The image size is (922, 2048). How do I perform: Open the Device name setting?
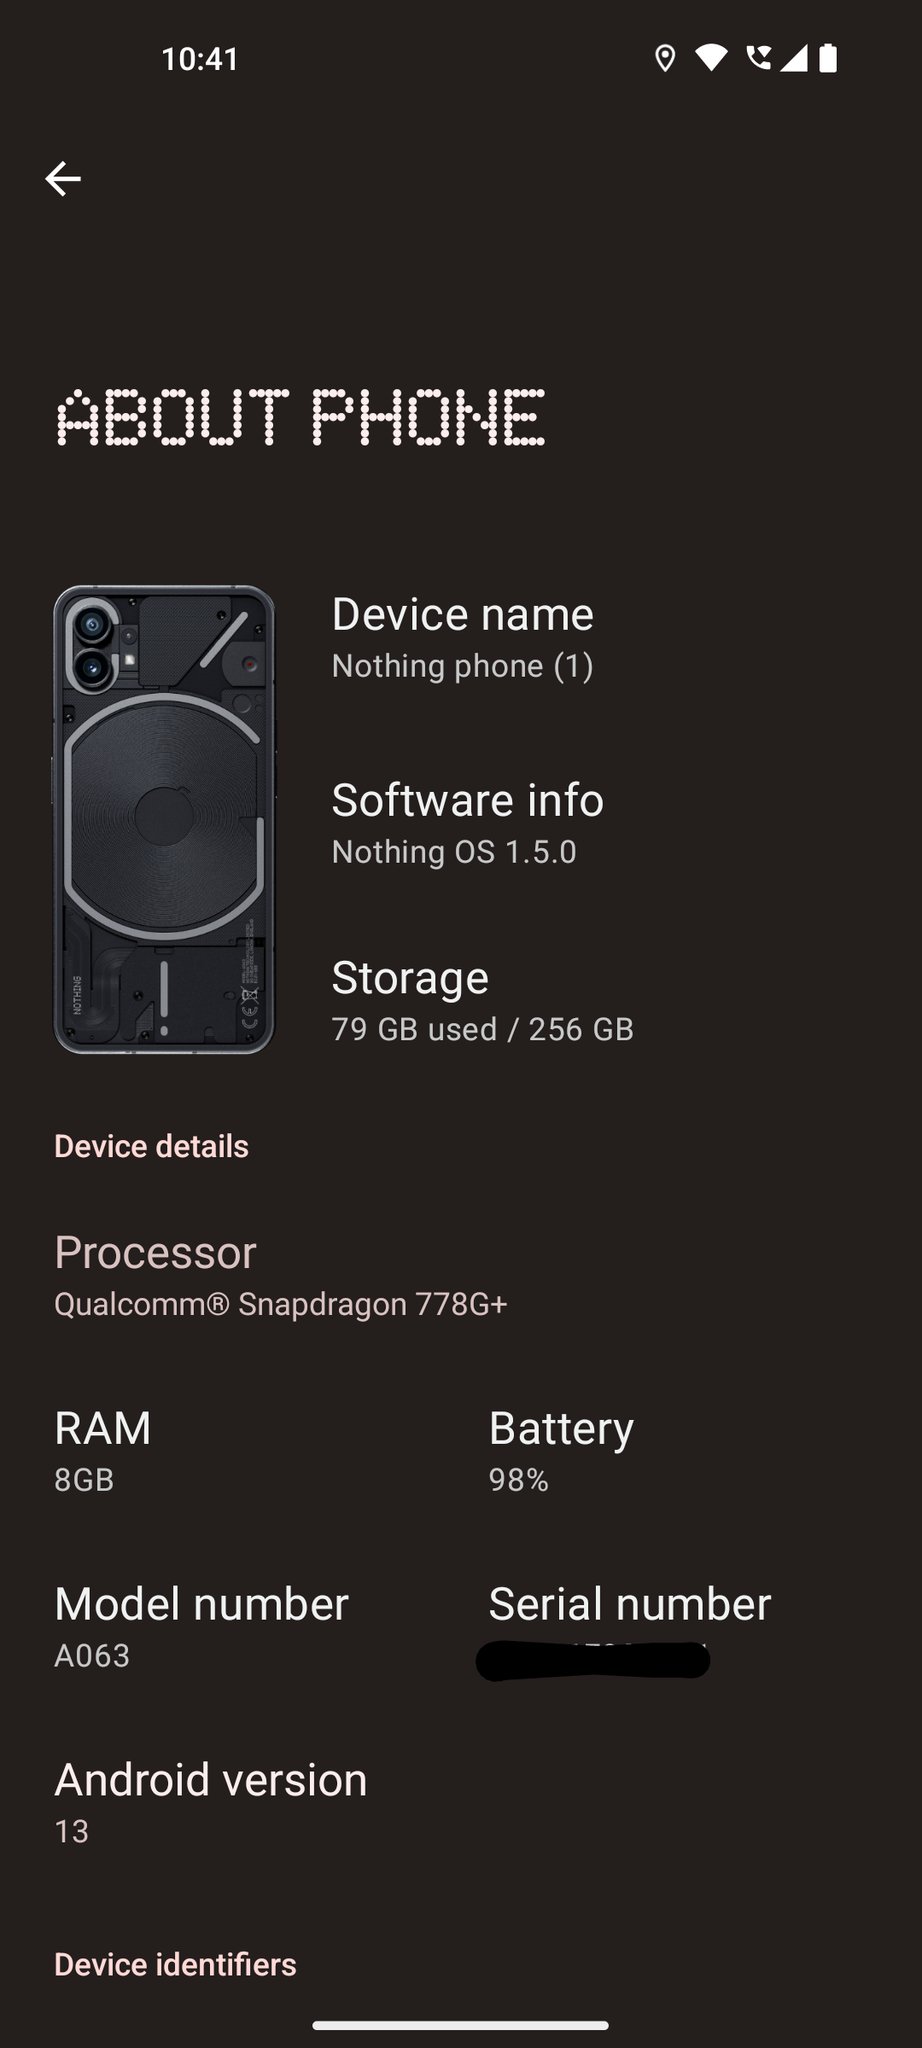tap(462, 637)
